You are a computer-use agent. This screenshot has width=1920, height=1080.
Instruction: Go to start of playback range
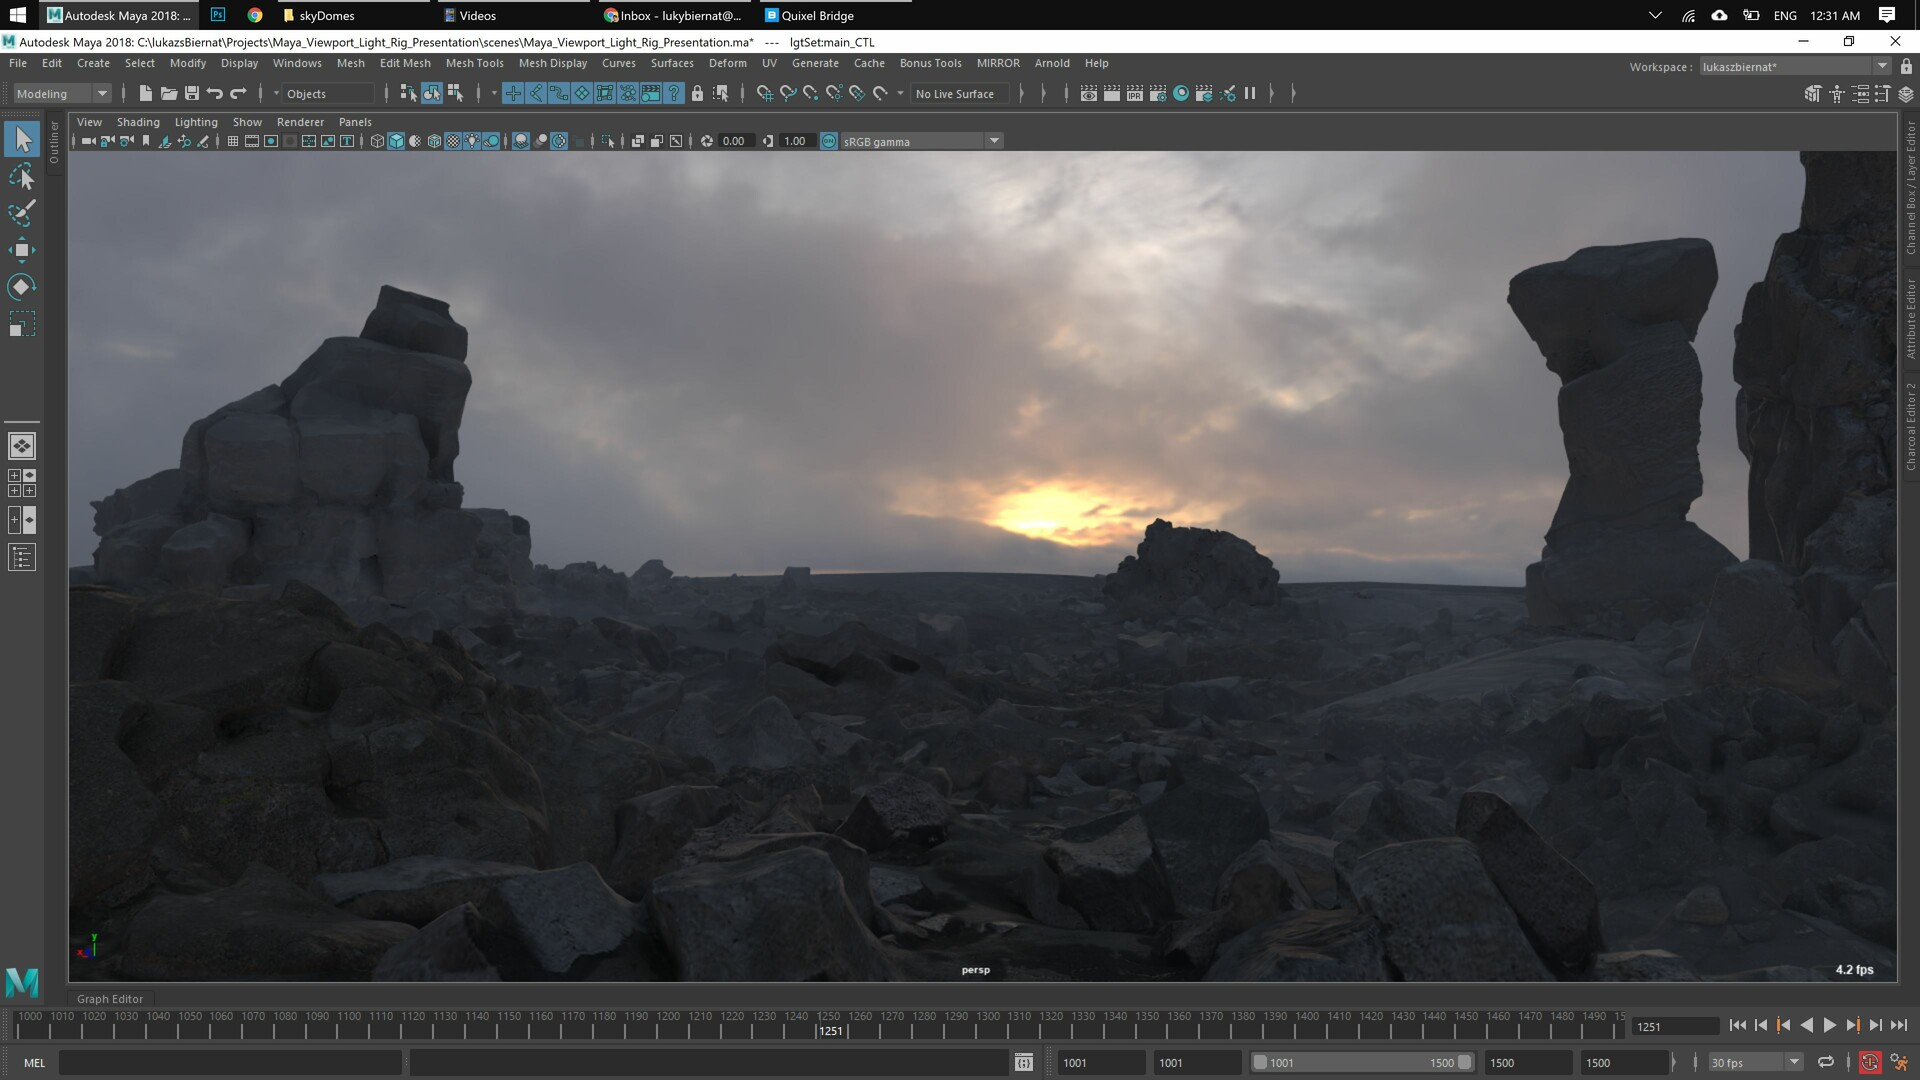point(1737,1025)
